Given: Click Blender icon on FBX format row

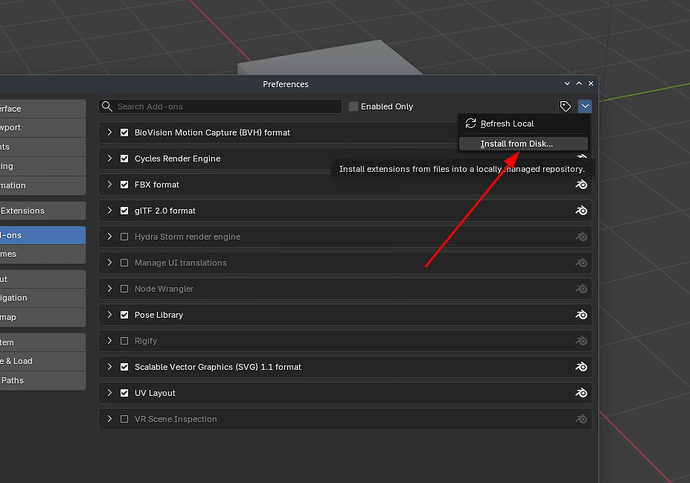Looking at the screenshot, I should pos(581,184).
